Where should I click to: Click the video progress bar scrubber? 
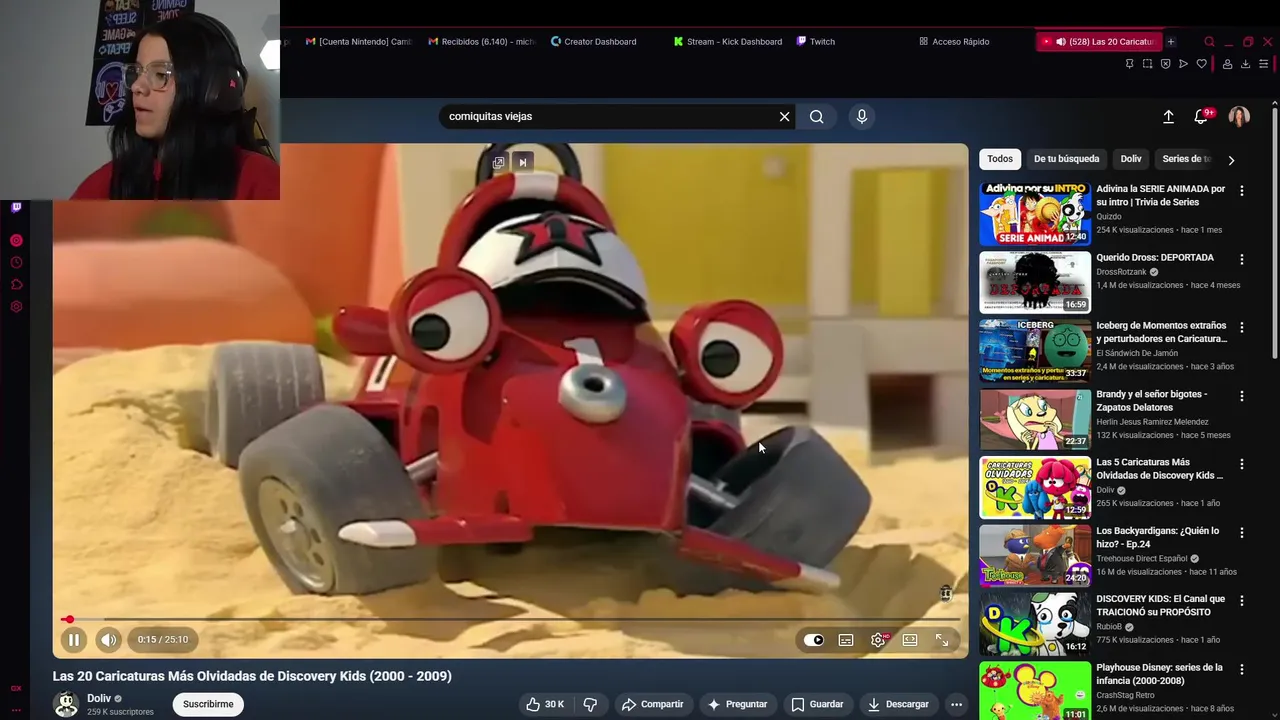tap(68, 620)
